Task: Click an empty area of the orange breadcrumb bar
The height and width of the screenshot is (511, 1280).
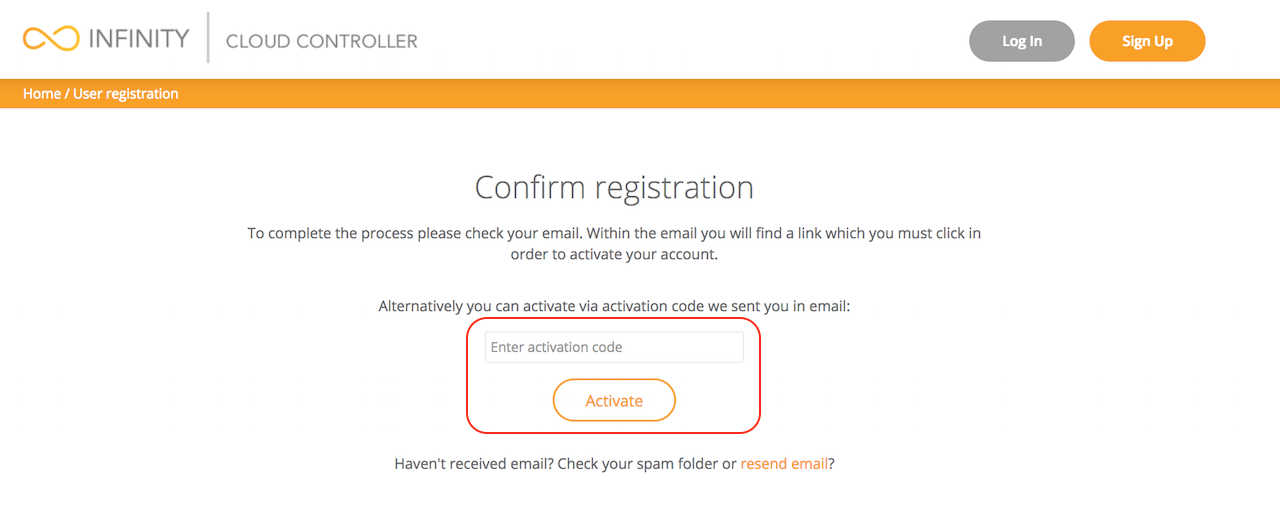Action: point(700,94)
